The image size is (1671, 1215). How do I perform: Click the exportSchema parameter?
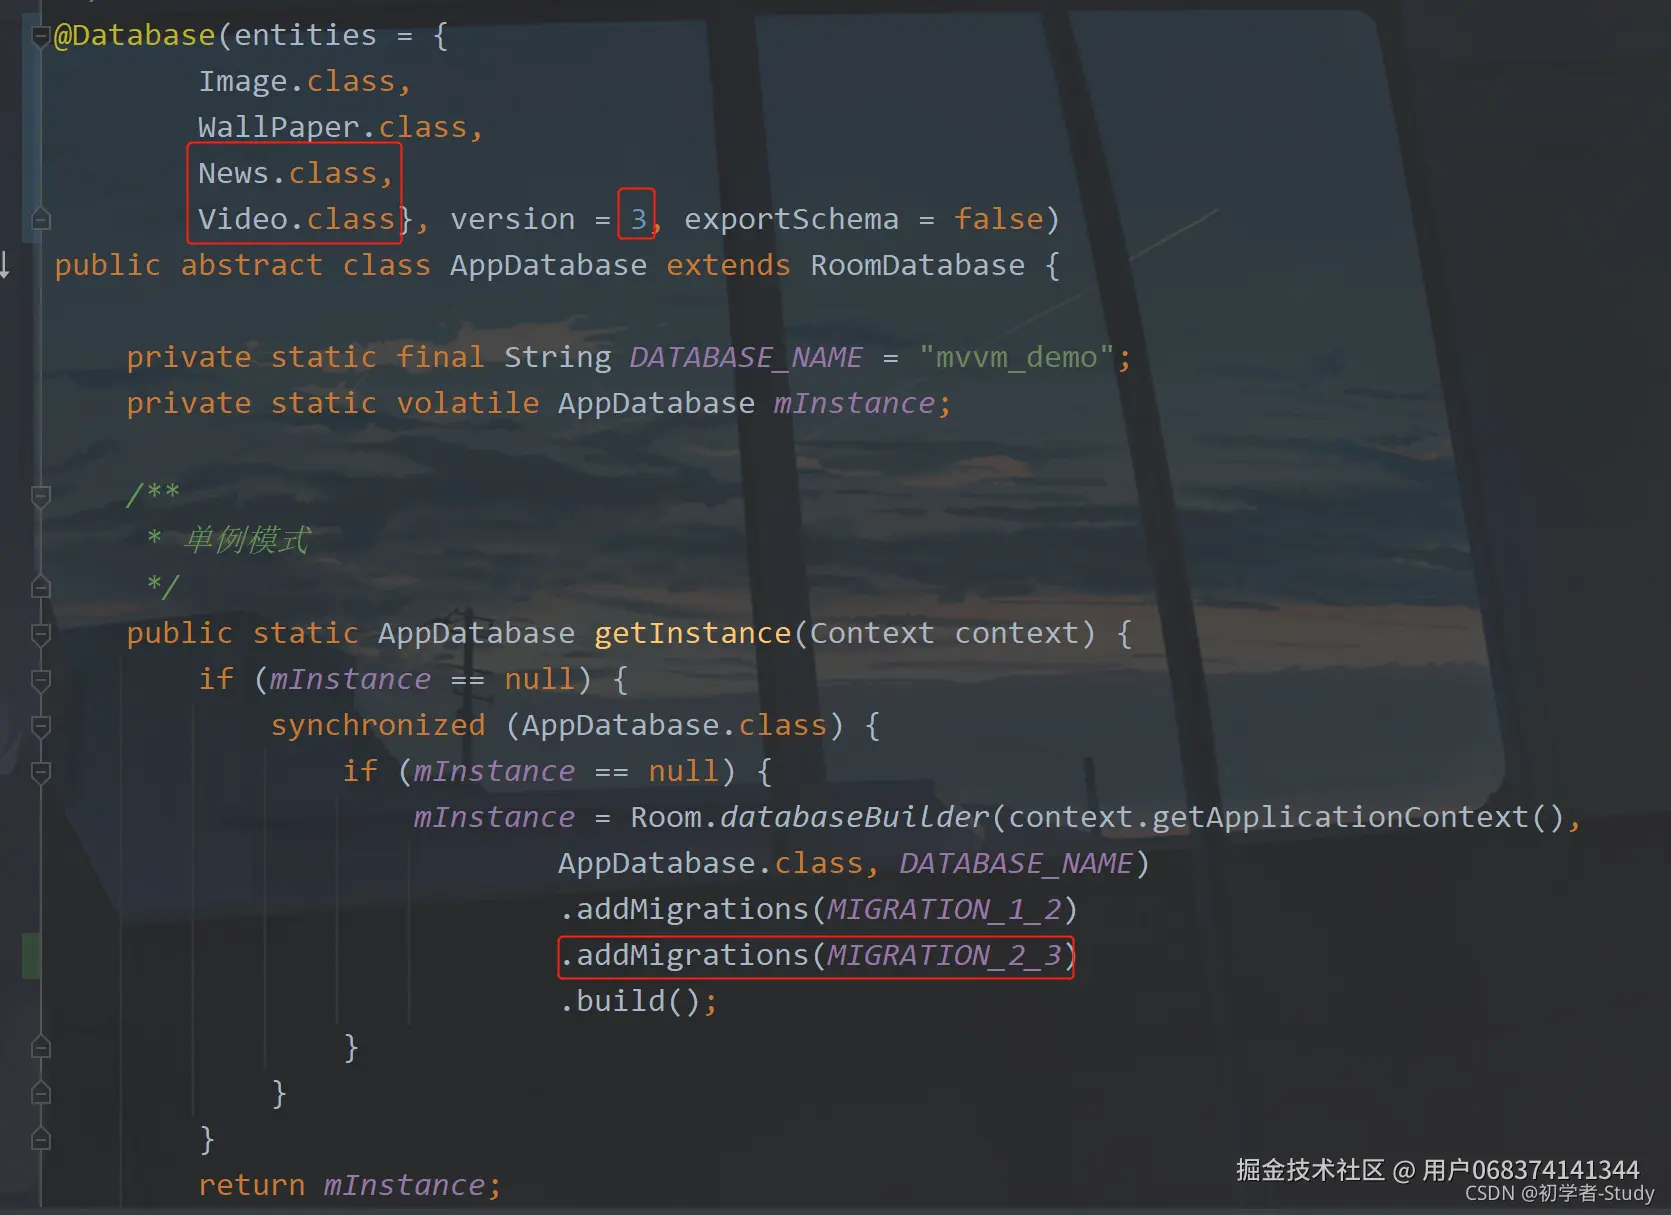(791, 219)
